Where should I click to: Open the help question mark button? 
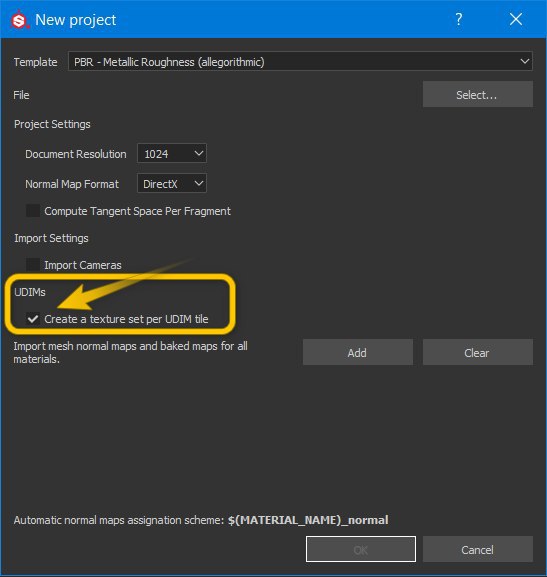click(x=459, y=19)
